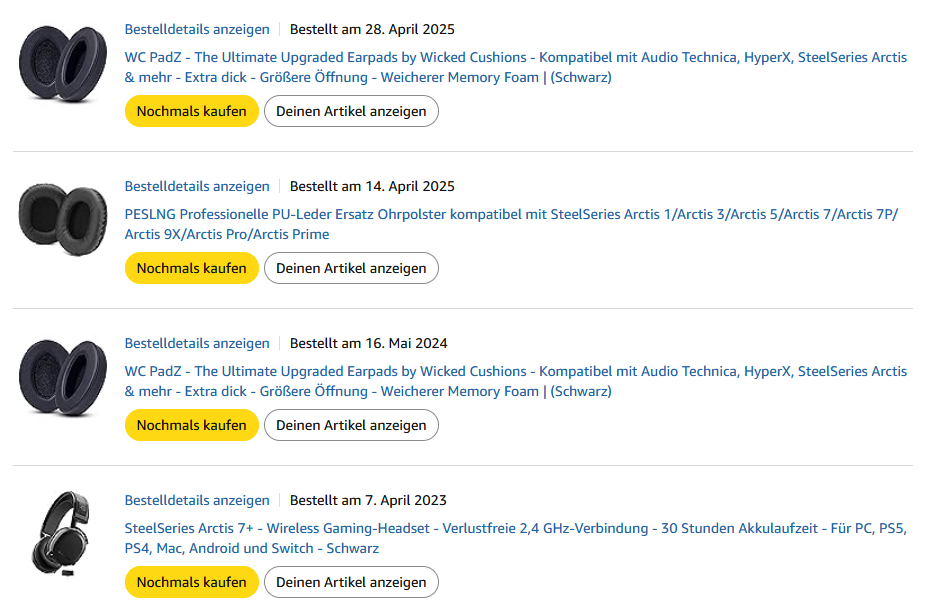Show your SteelSeries headset via Deinen Artikel anzeigen
The image size is (928, 610).
[x=351, y=582]
